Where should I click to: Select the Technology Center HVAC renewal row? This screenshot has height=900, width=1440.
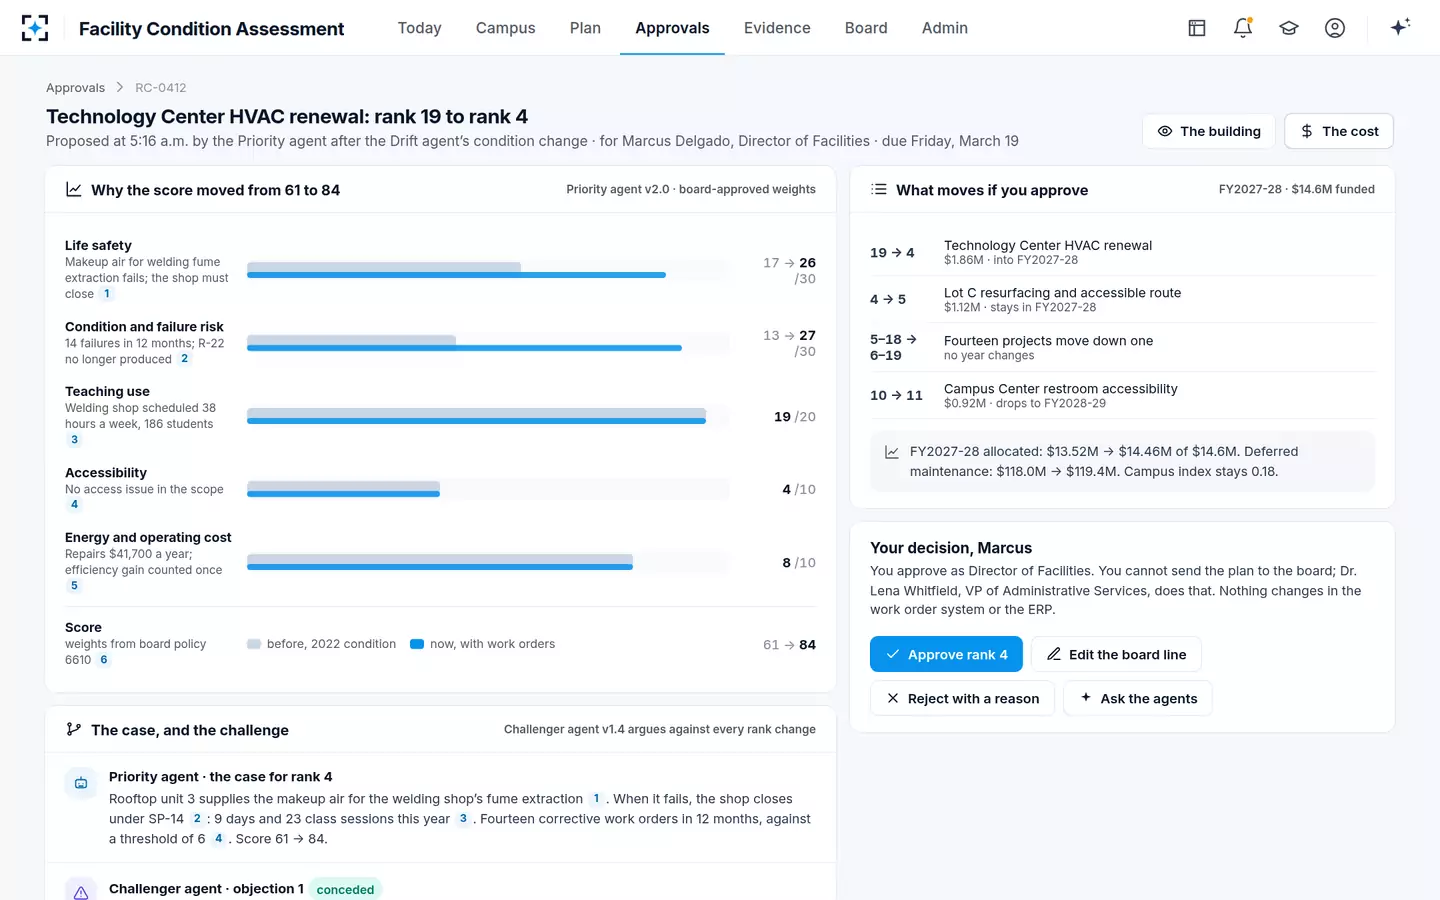click(1122, 252)
